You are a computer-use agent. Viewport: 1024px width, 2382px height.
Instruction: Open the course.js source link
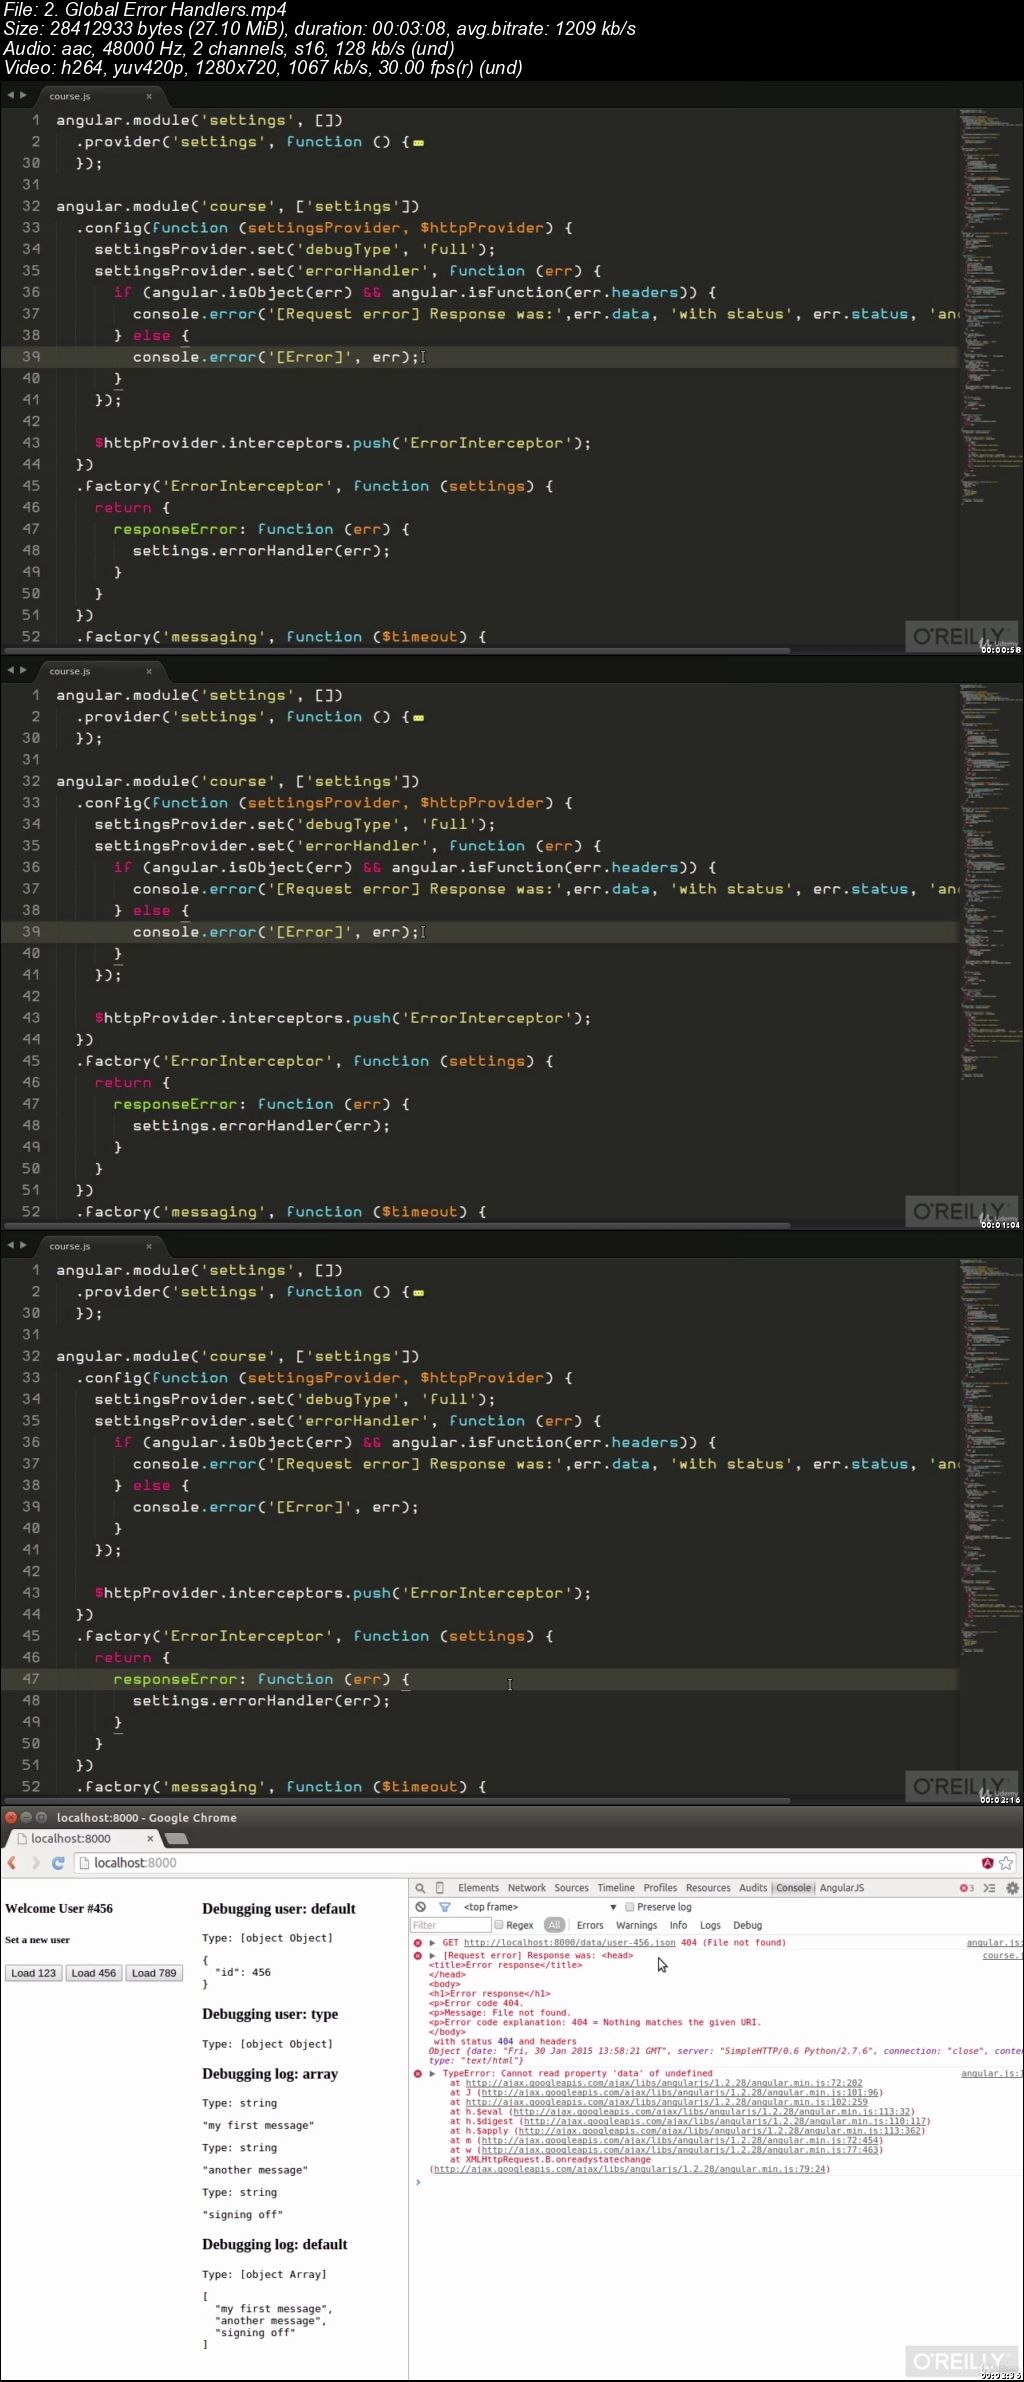point(1001,1955)
